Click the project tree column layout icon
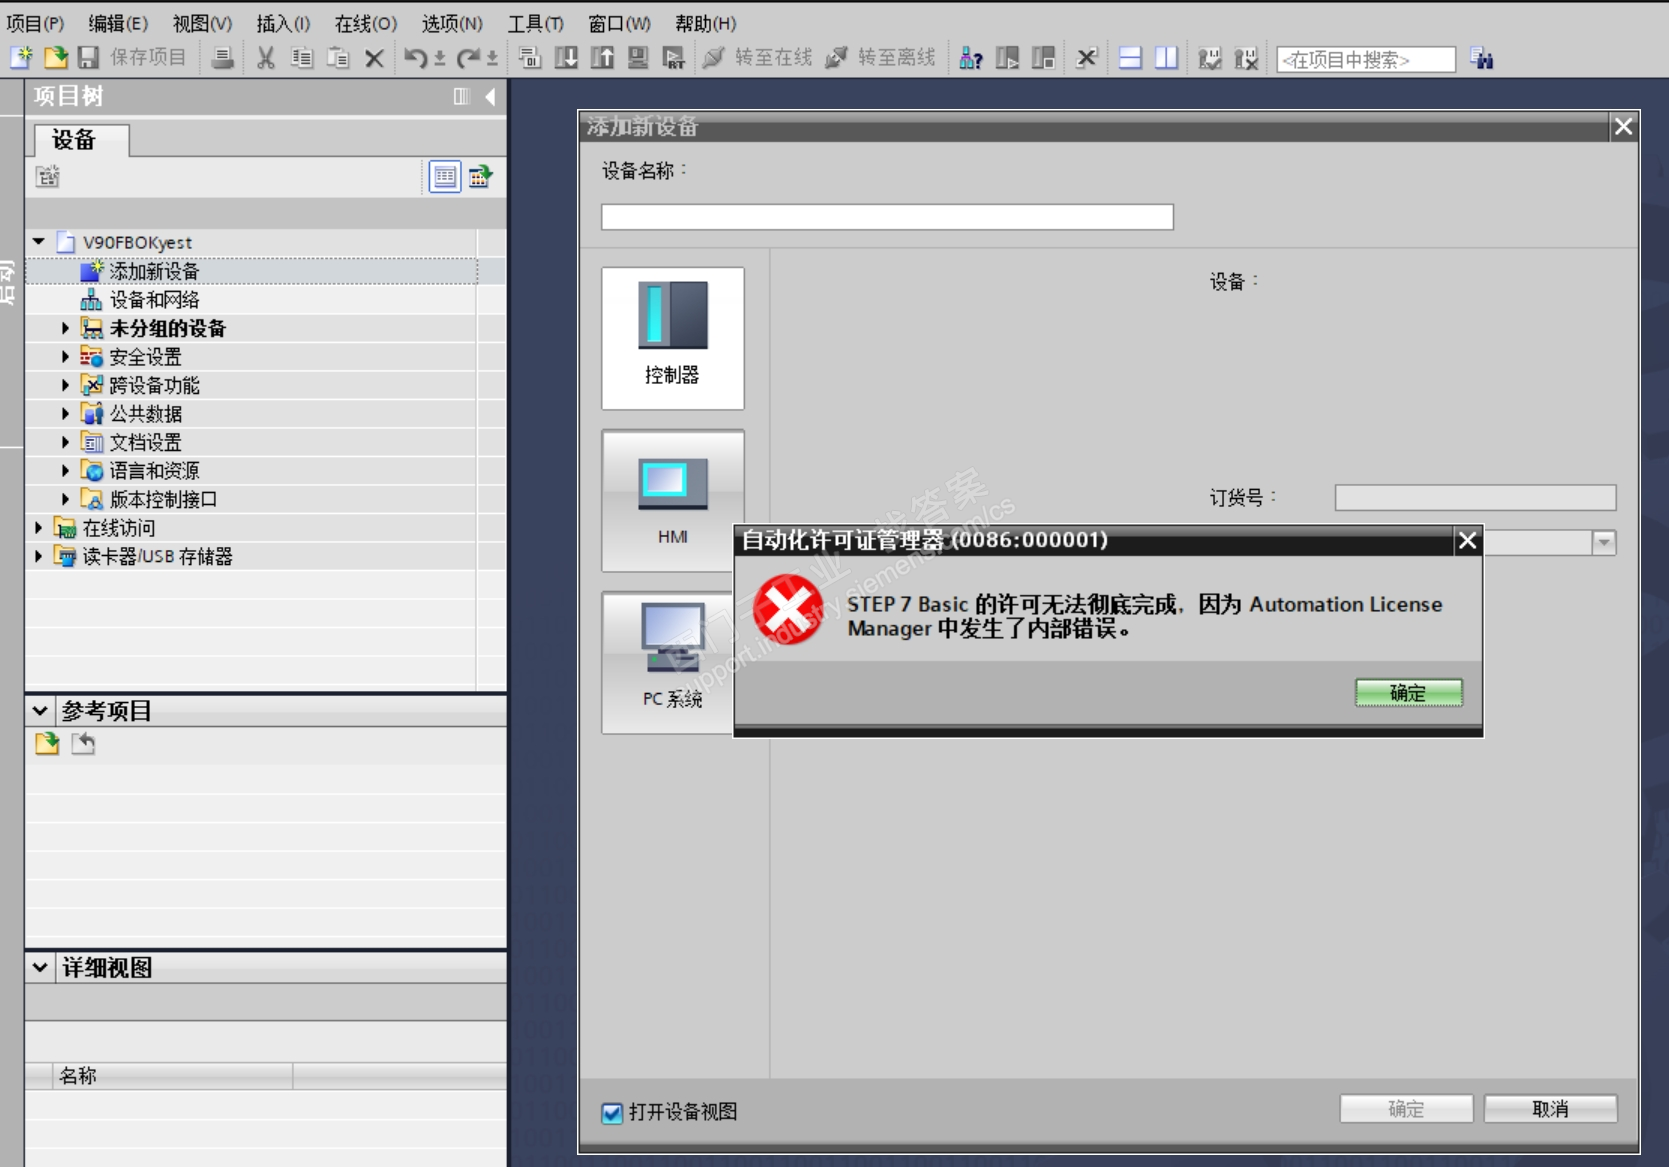1669x1167 pixels. pyautogui.click(x=461, y=96)
